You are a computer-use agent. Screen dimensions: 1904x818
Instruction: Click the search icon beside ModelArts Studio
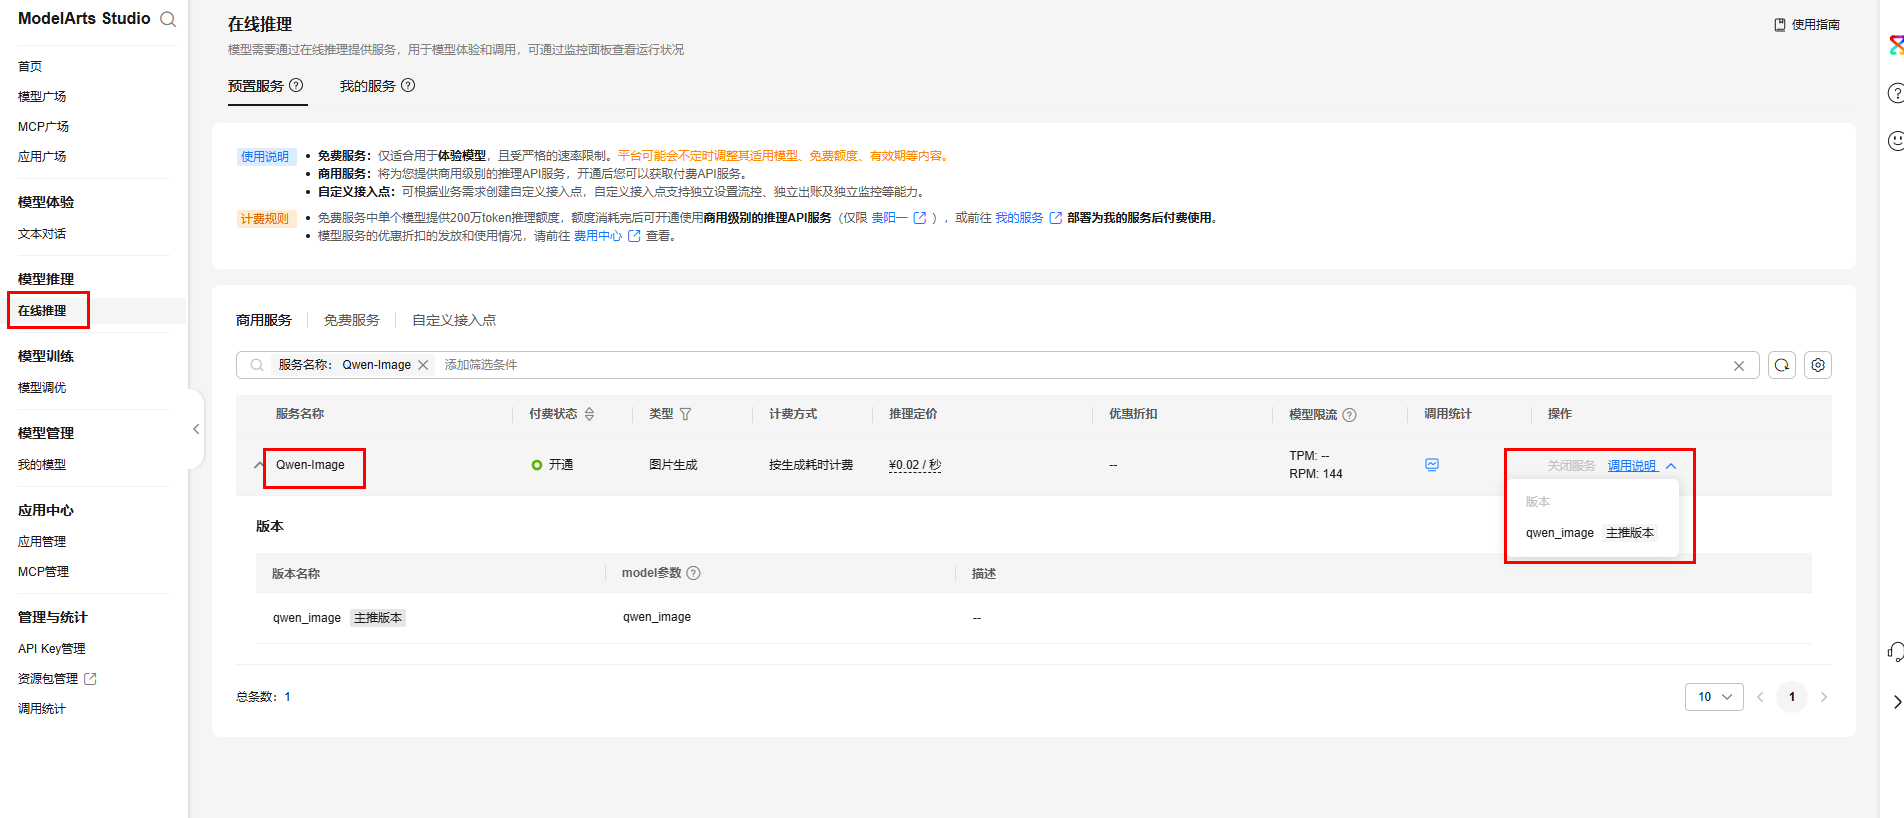pos(168,19)
